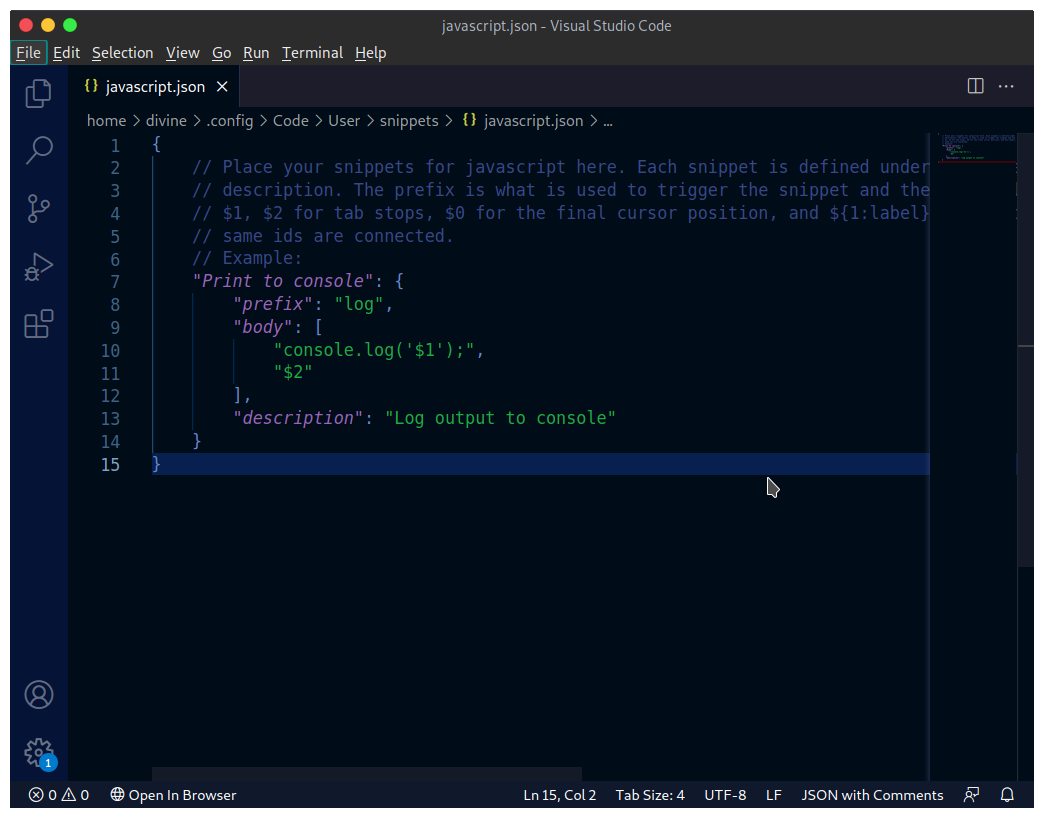Click the "Print to console" key text
Viewport: 1044px width, 818px height.
tap(283, 281)
